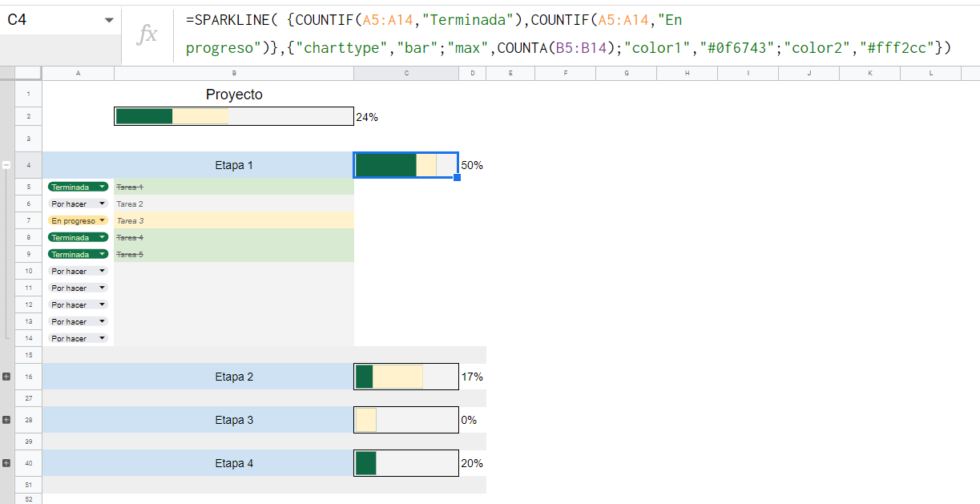Select column I header
This screenshot has height=504, width=980.
tap(748, 73)
